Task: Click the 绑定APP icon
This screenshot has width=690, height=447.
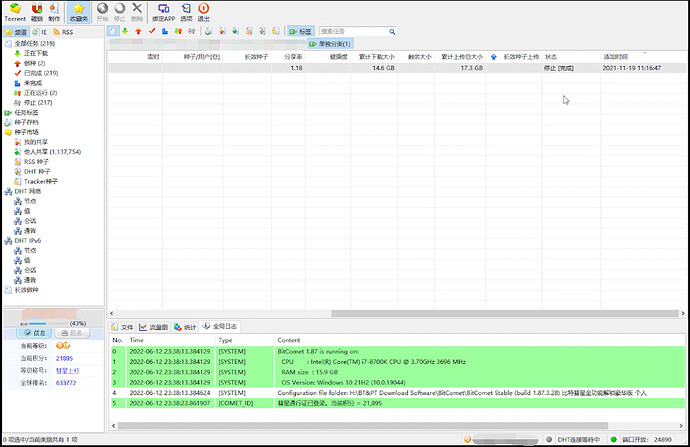Action: (163, 11)
